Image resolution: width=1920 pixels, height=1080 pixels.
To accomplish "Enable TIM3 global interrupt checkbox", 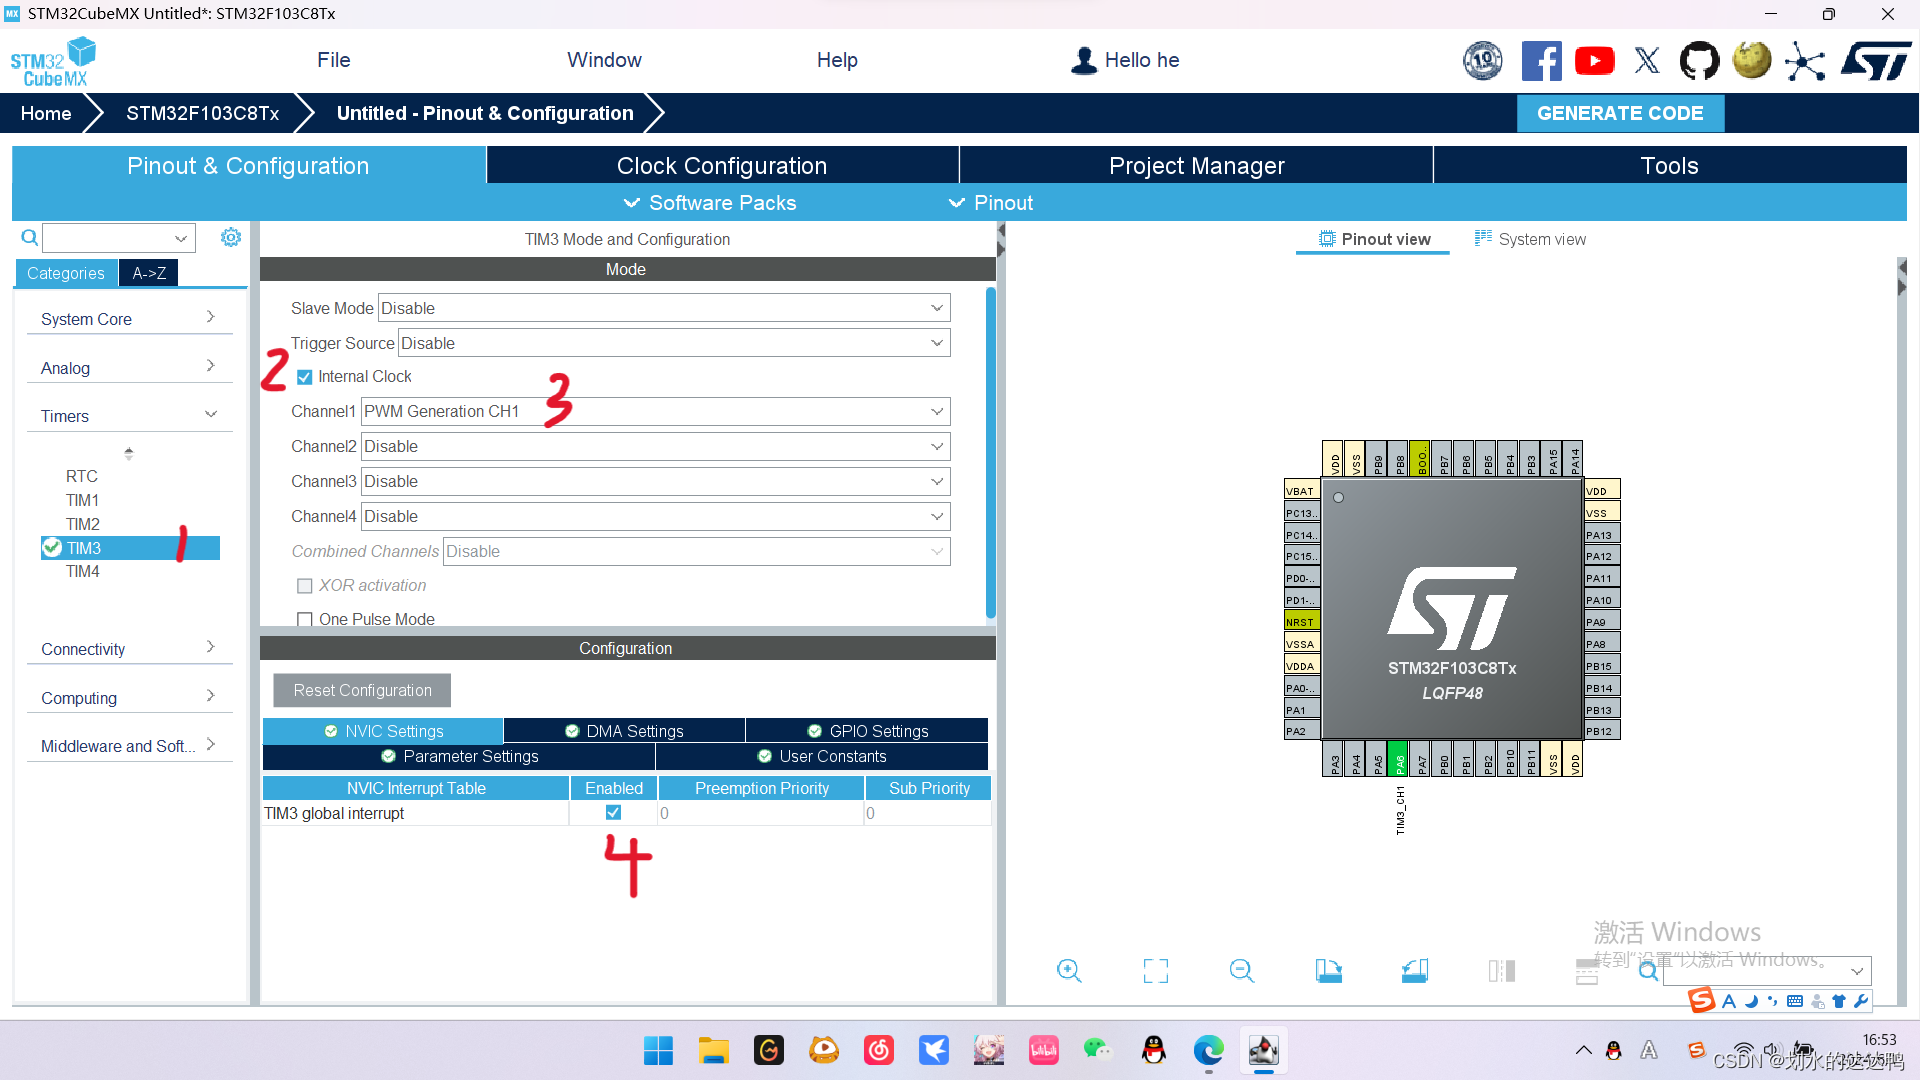I will [613, 812].
